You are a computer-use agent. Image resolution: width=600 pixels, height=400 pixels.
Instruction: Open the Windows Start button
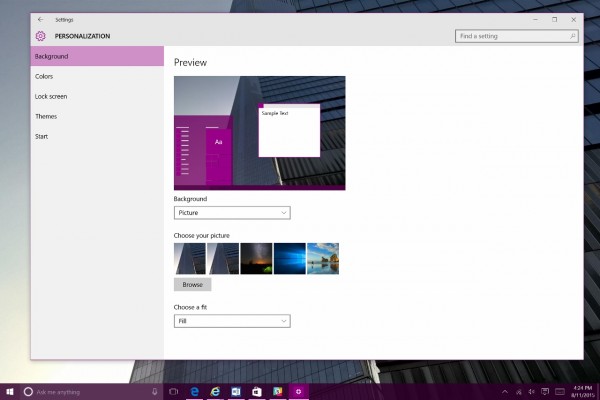tap(10, 392)
